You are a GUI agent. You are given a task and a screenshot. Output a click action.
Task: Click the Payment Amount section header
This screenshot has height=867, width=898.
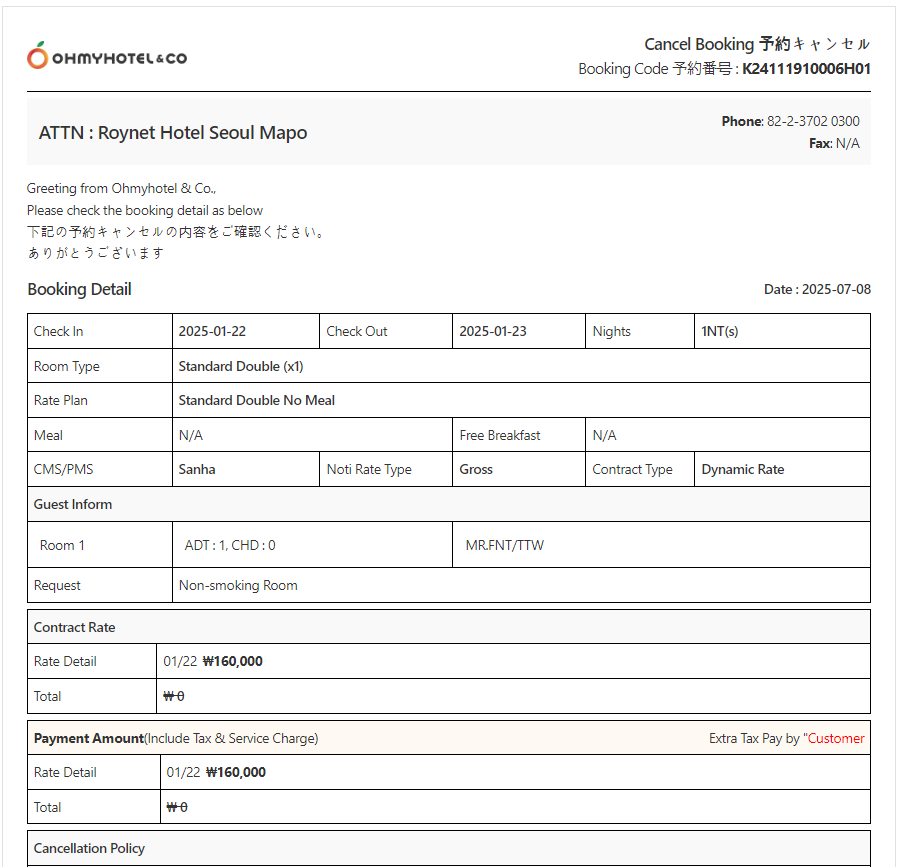pyautogui.click(x=89, y=738)
